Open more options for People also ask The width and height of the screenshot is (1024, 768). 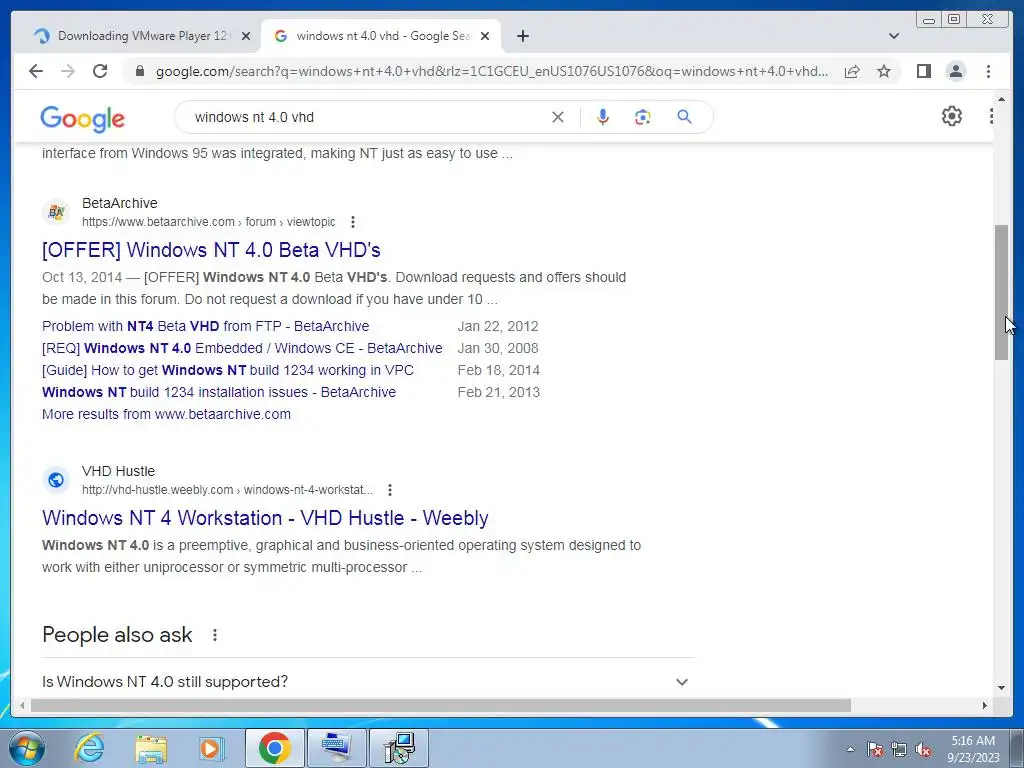(x=215, y=635)
